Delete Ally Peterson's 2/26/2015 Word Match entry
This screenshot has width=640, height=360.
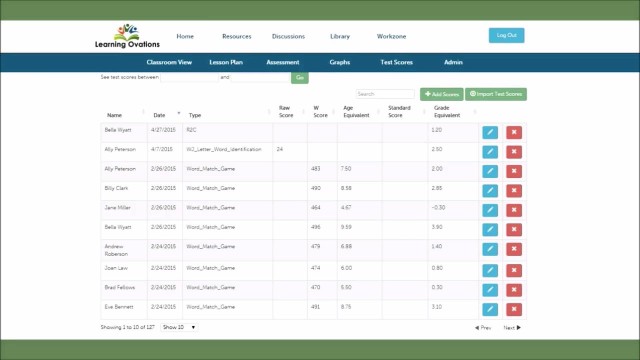514,171
